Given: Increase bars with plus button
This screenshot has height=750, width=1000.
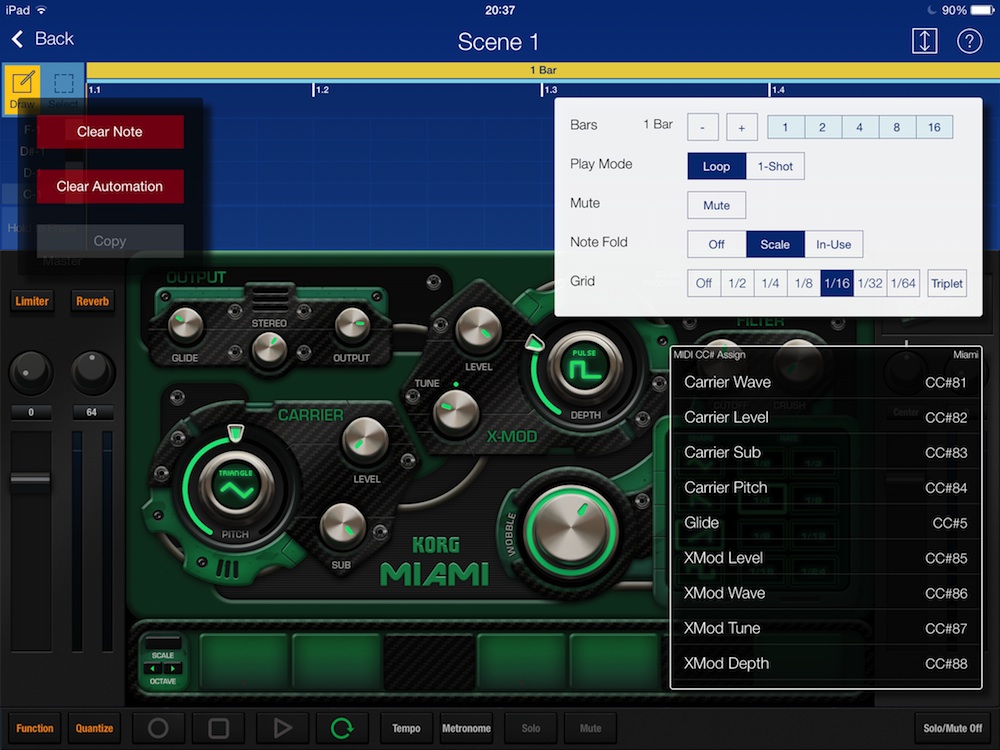Looking at the screenshot, I should [x=741, y=127].
